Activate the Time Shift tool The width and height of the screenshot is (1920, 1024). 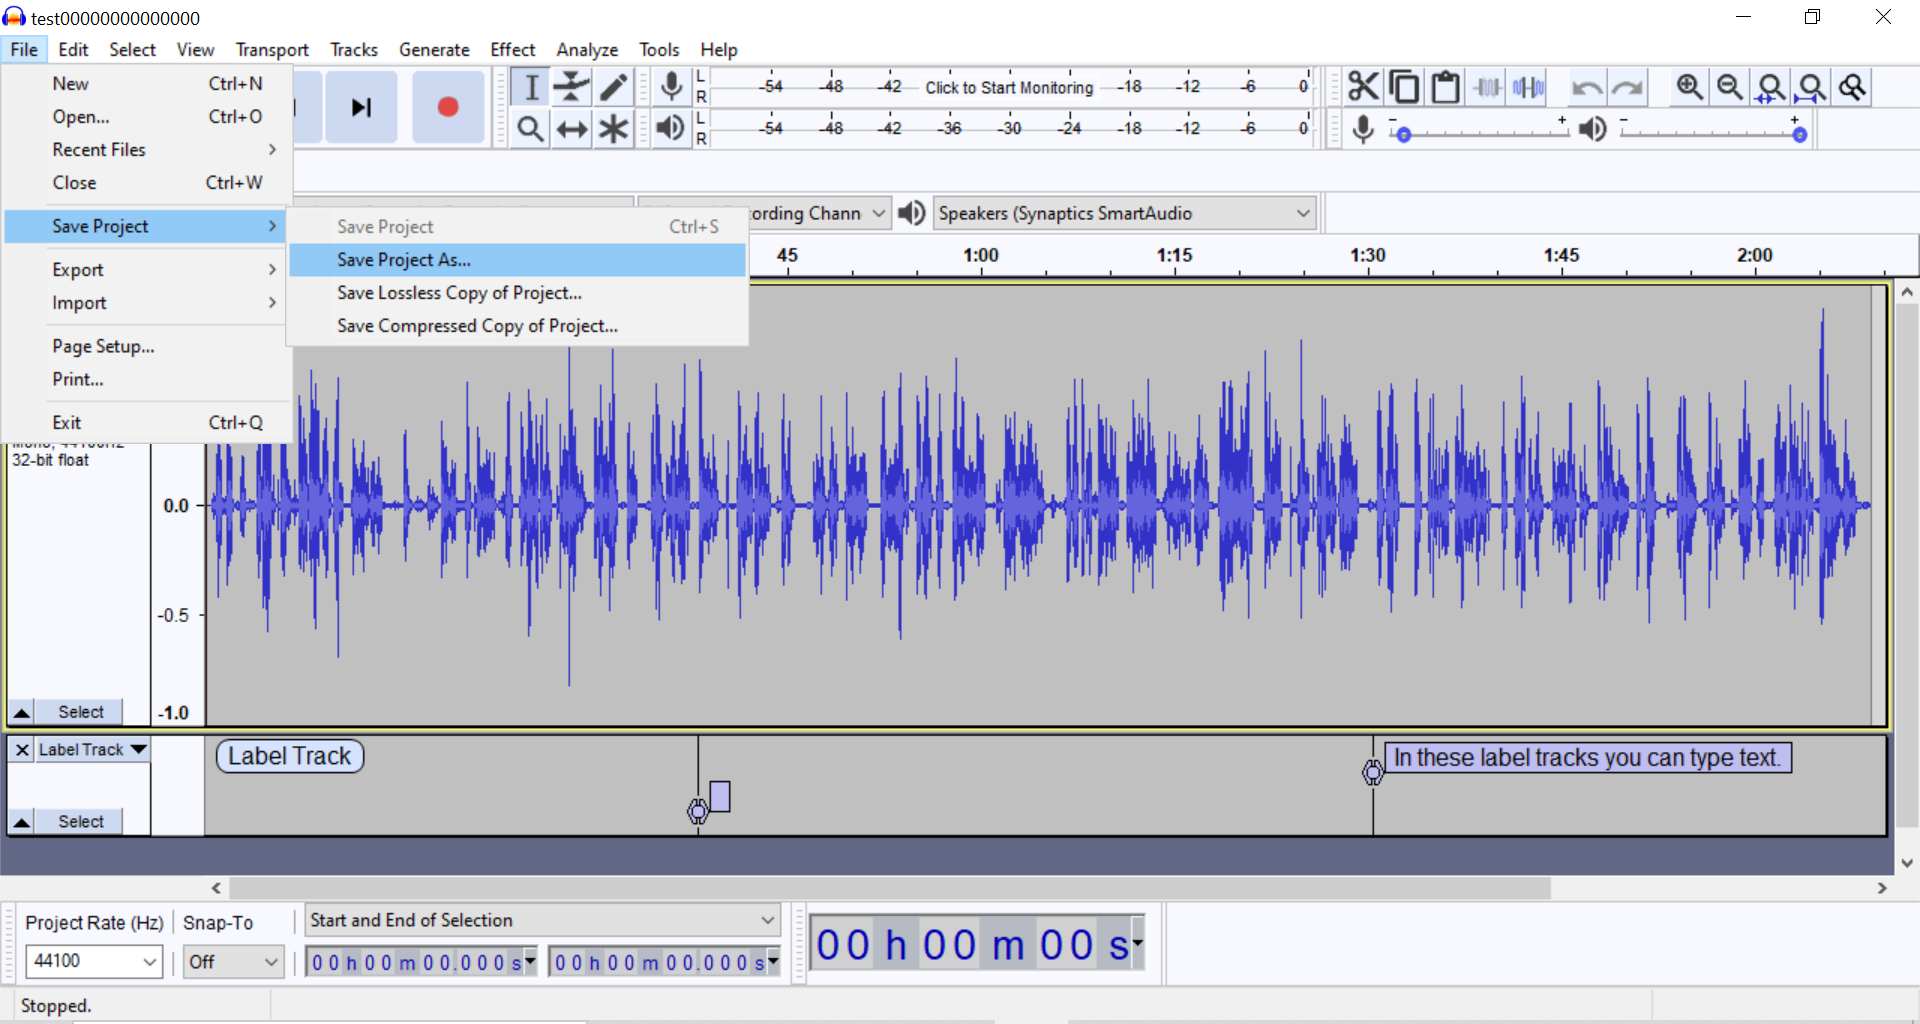tap(570, 128)
